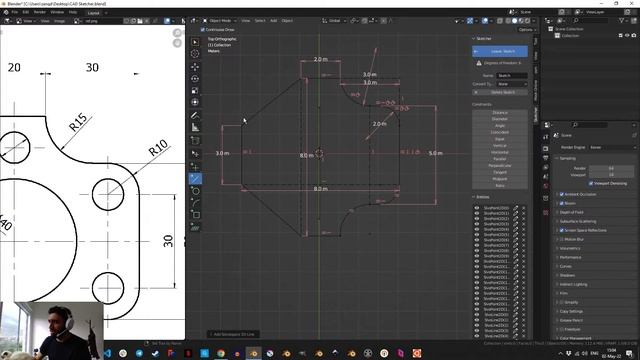Open the Convert Type dropdown set to None
This screenshot has height=360, width=640.
pos(512,84)
